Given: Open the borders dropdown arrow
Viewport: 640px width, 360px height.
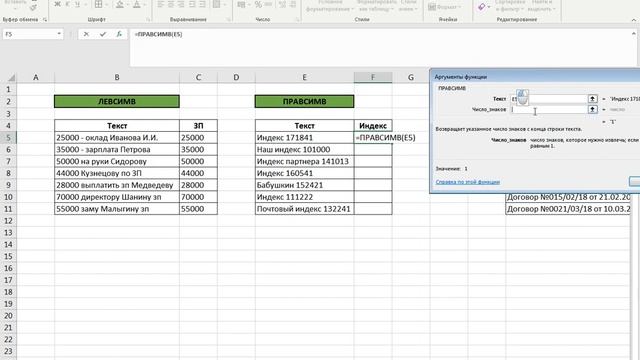Looking at the screenshot, I should (x=106, y=4).
